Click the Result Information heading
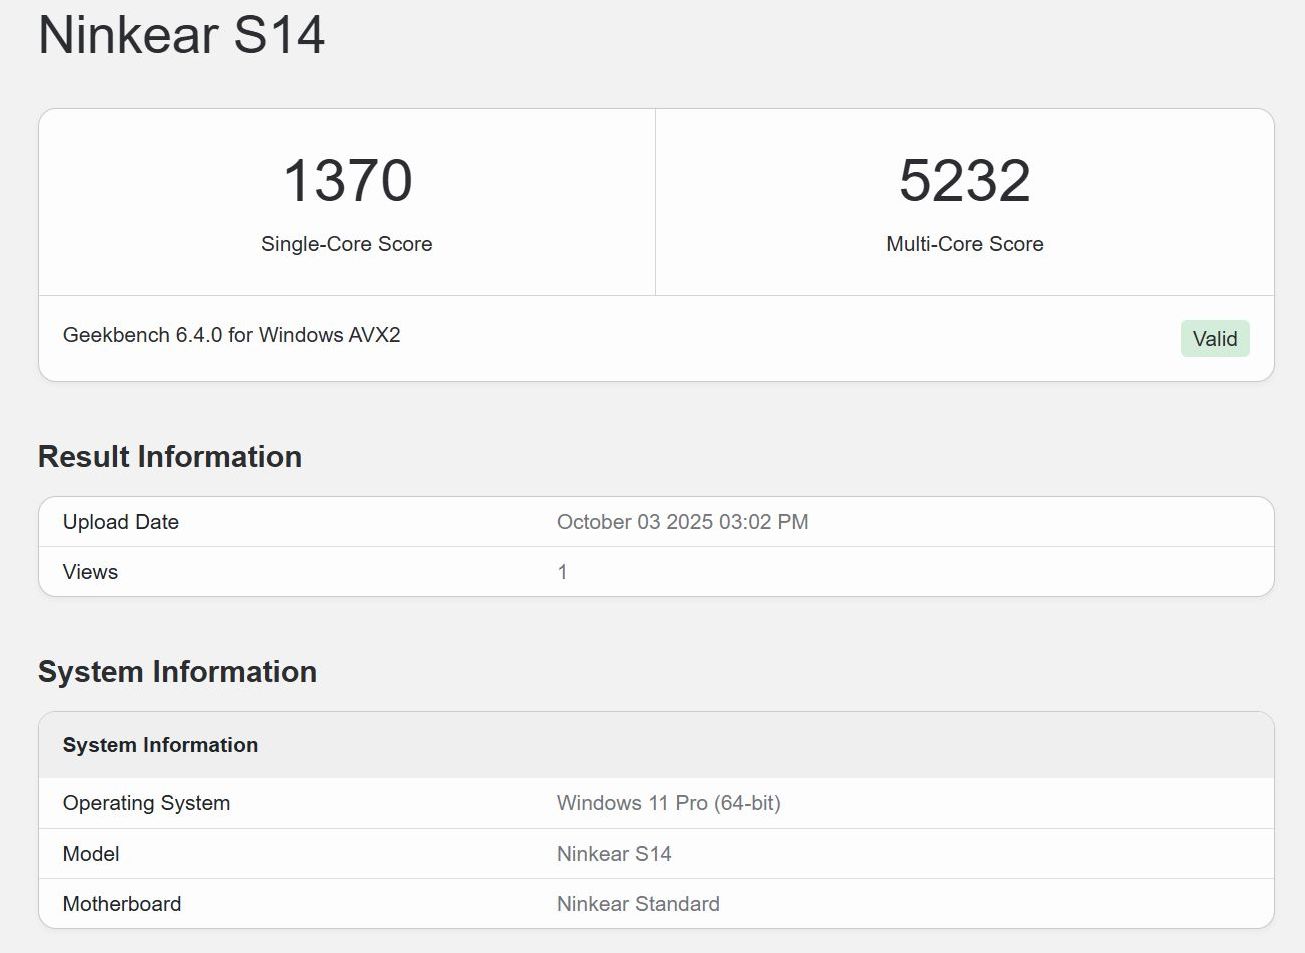Screen dimensions: 1305x953 [x=170, y=457]
